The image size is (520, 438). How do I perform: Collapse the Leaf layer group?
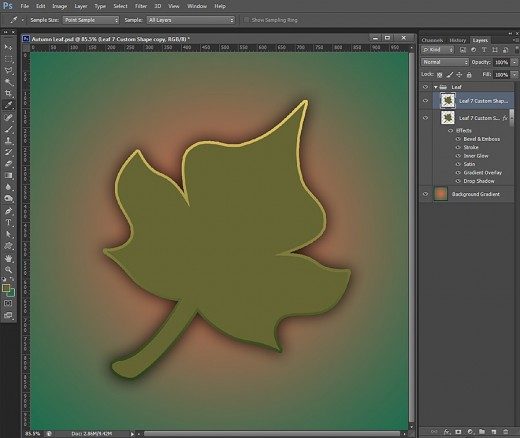(436, 87)
